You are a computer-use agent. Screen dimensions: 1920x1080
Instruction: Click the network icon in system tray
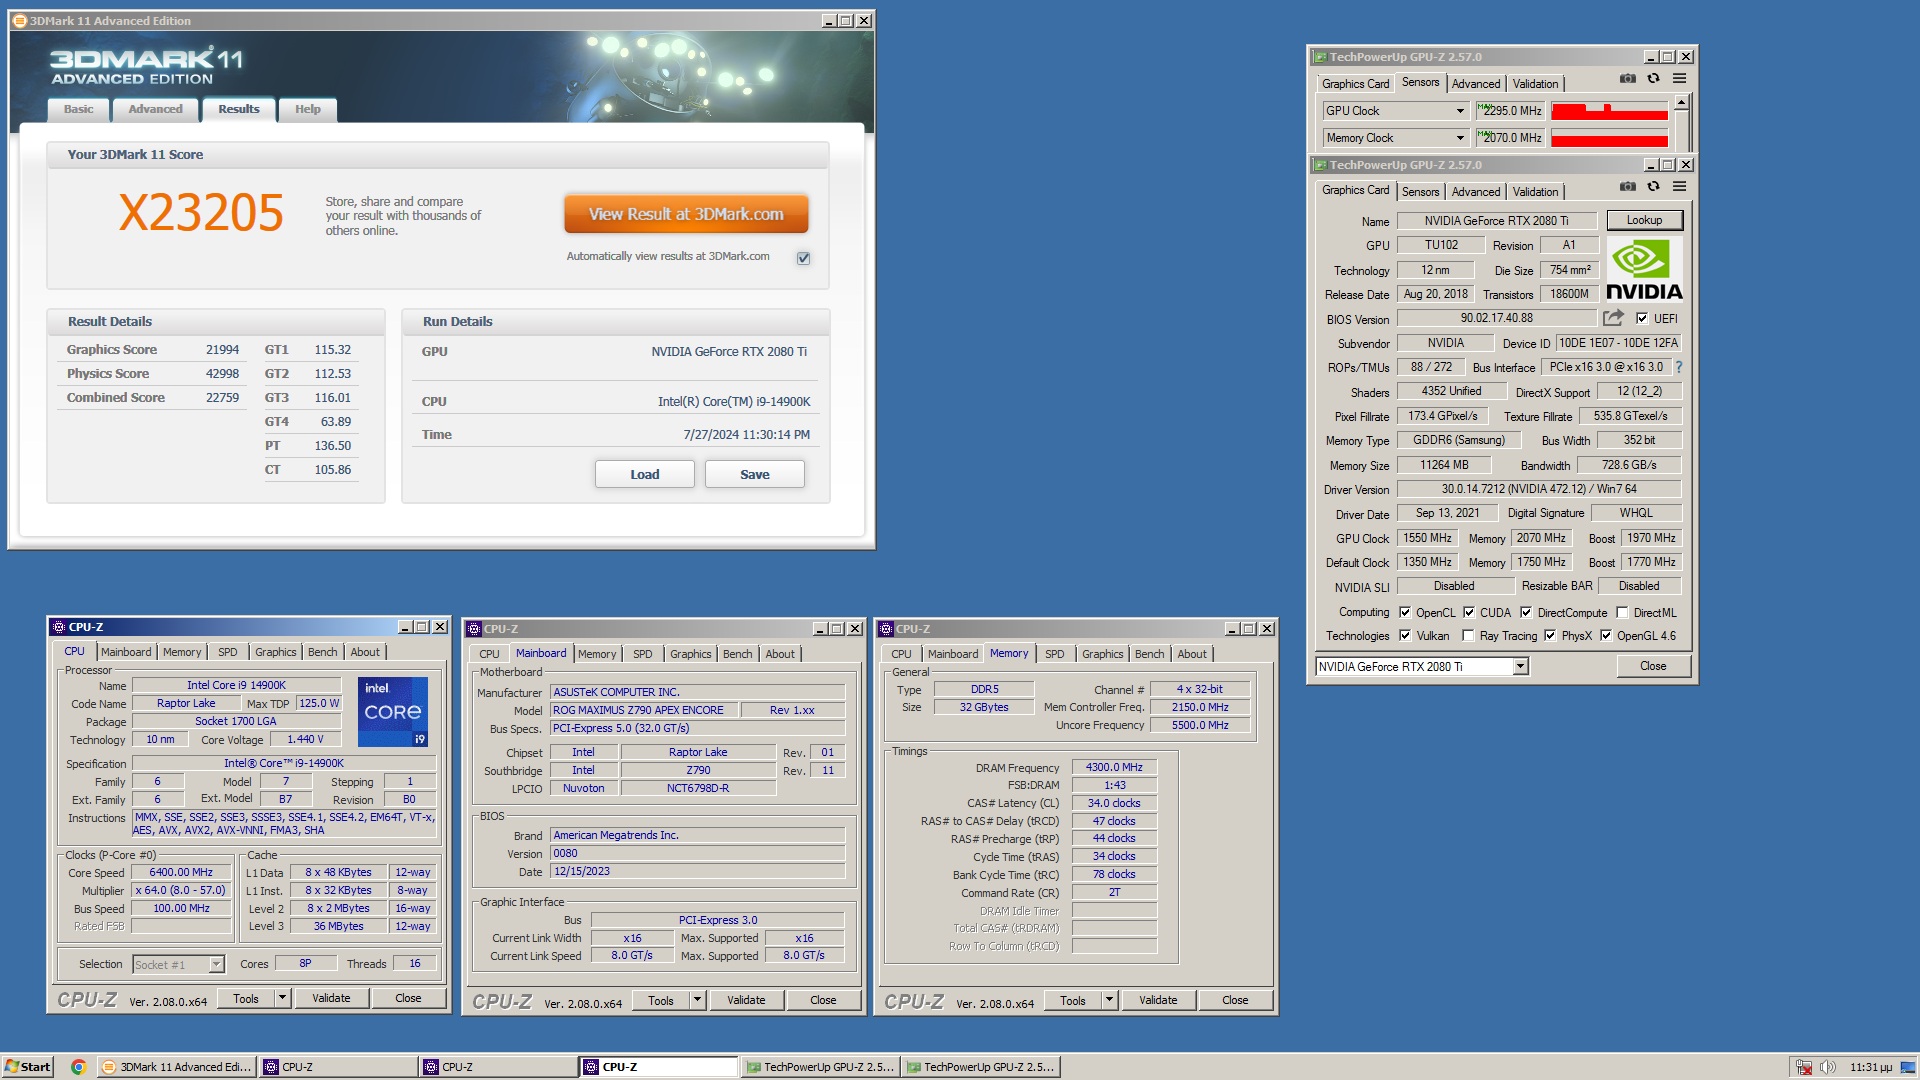click(x=1803, y=1067)
